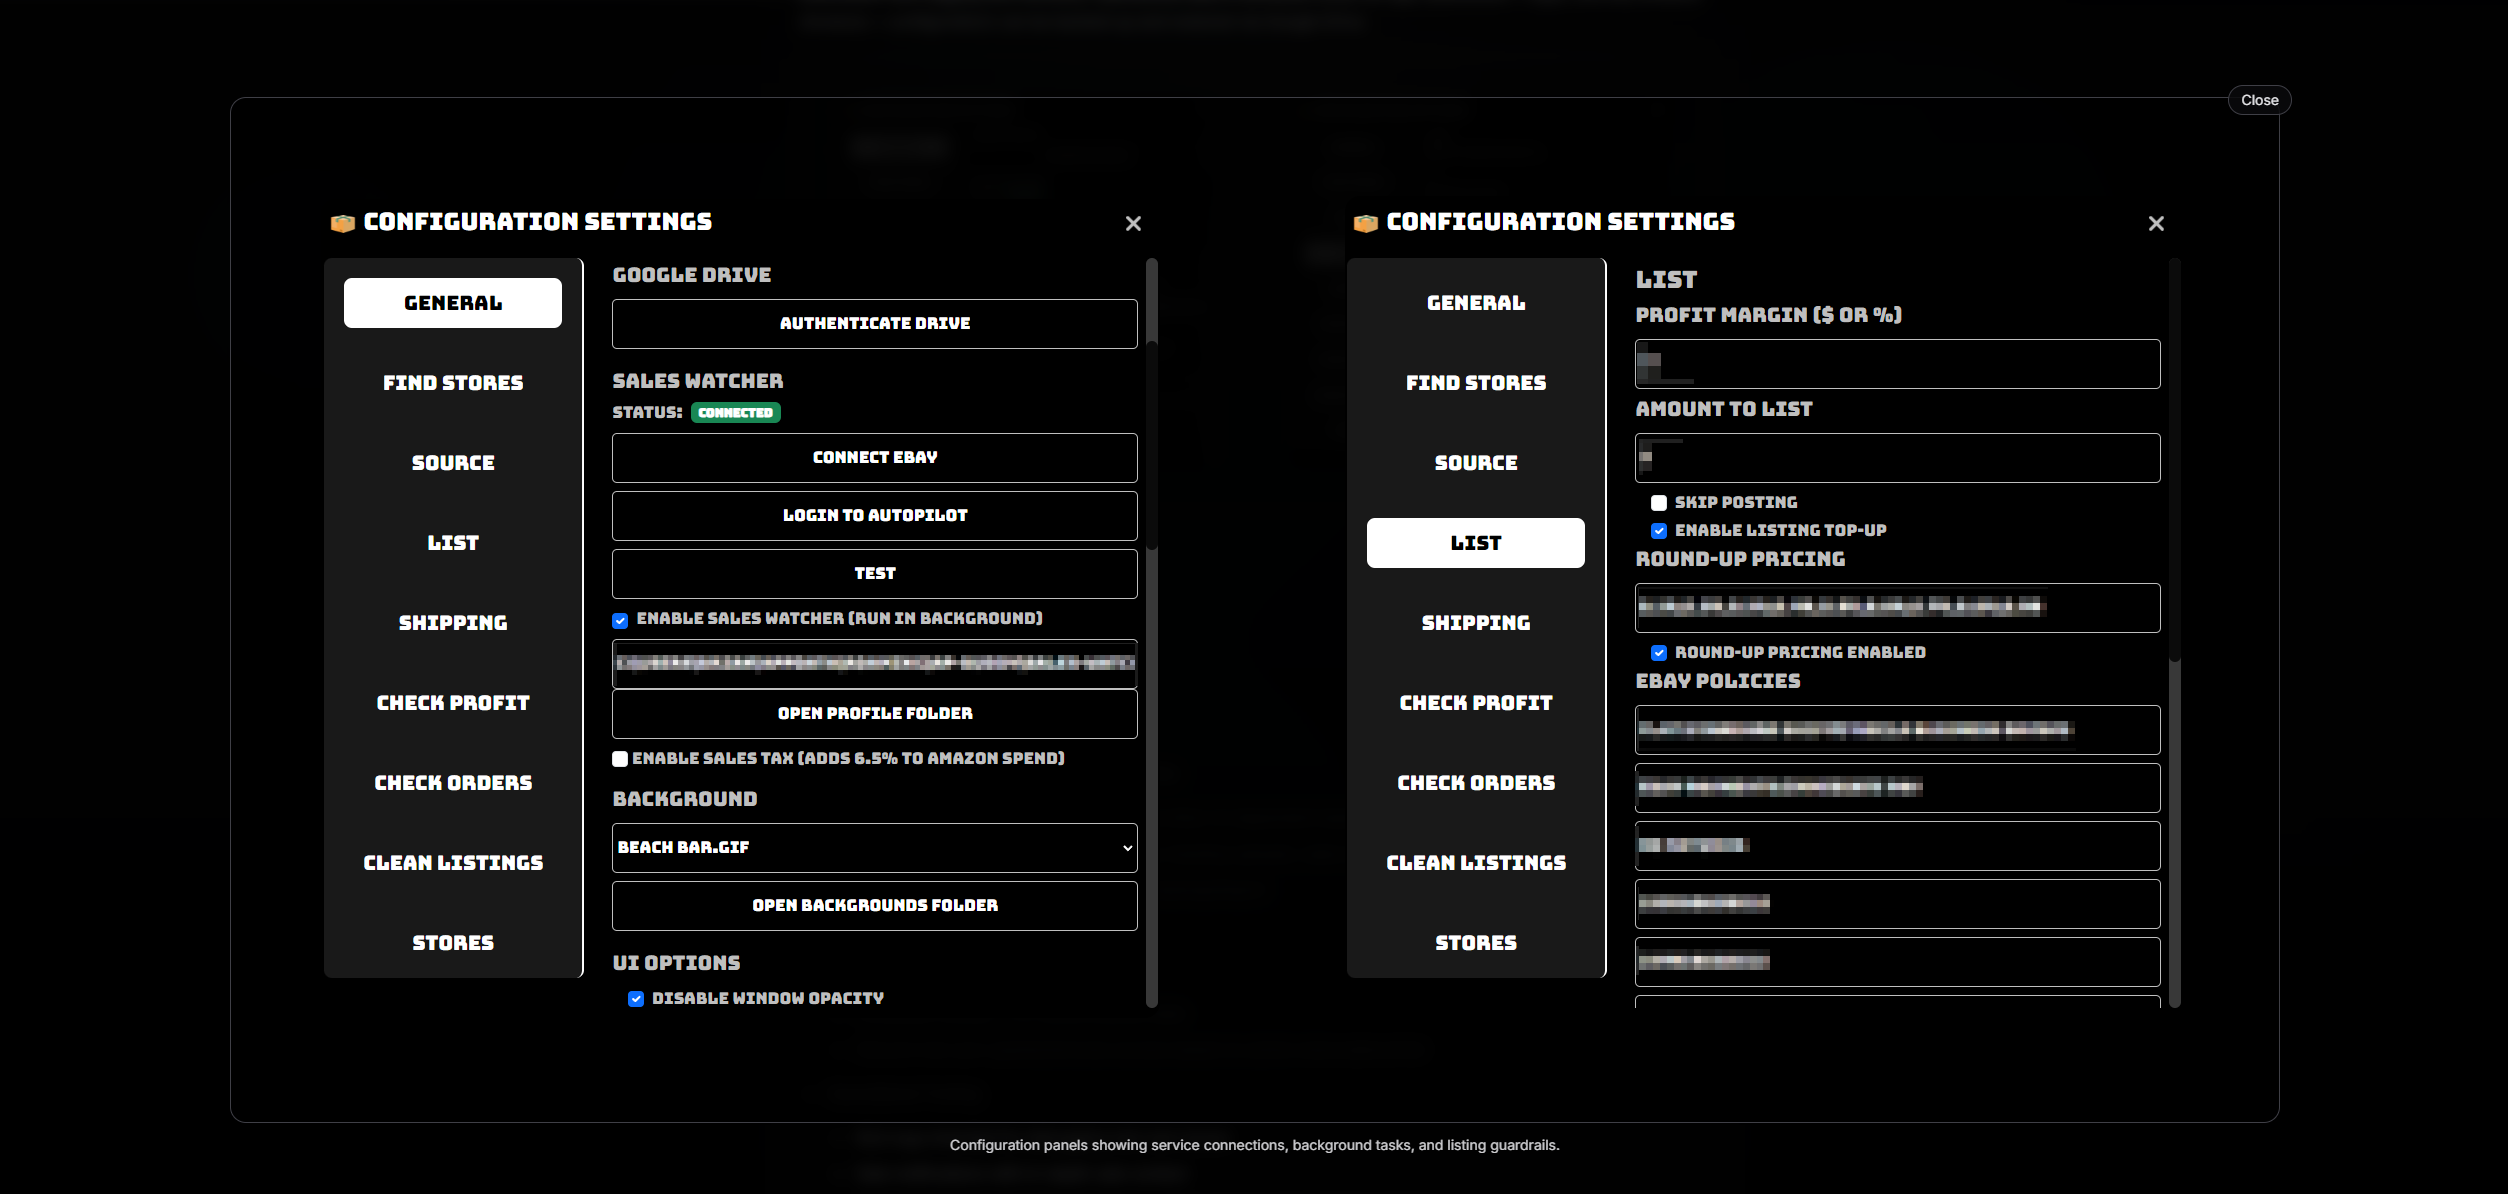Enable Sales Tax checkbox
The width and height of the screenshot is (2508, 1194).
[x=620, y=759]
